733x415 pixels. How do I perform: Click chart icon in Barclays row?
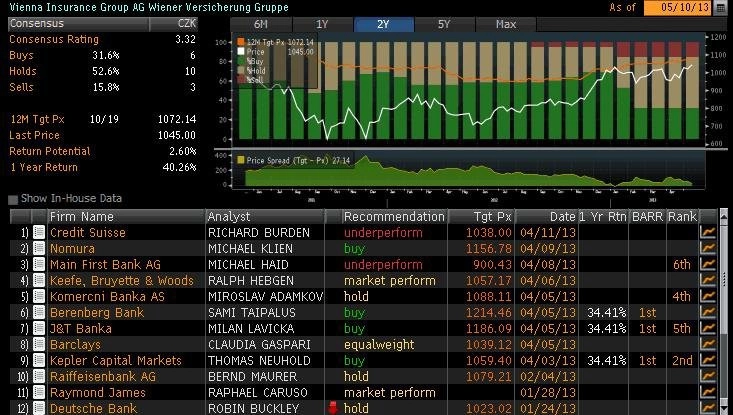pyautogui.click(x=708, y=344)
